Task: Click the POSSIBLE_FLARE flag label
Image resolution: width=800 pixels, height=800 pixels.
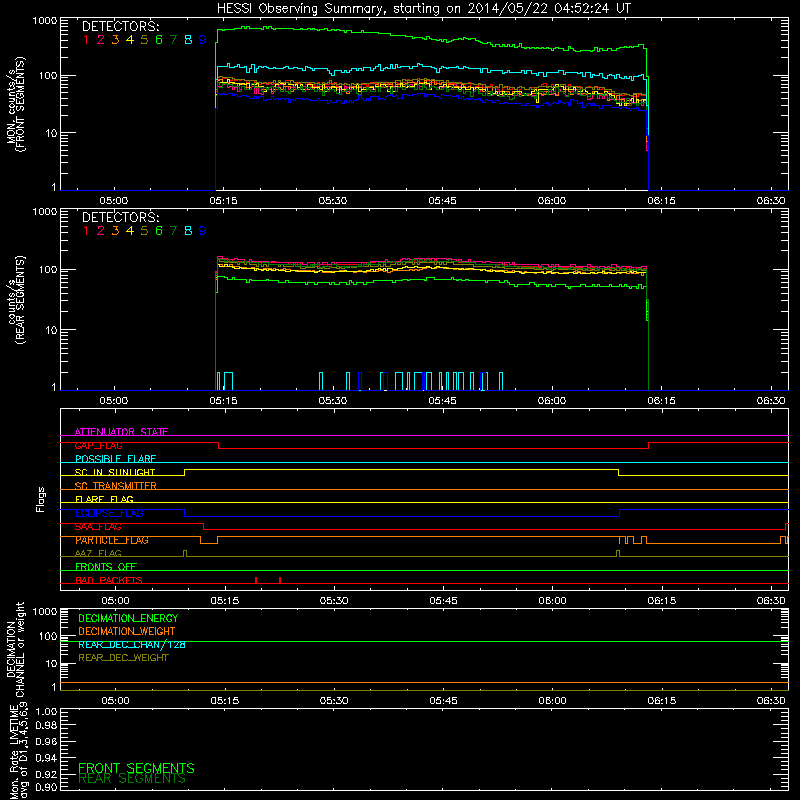Action: [115, 459]
